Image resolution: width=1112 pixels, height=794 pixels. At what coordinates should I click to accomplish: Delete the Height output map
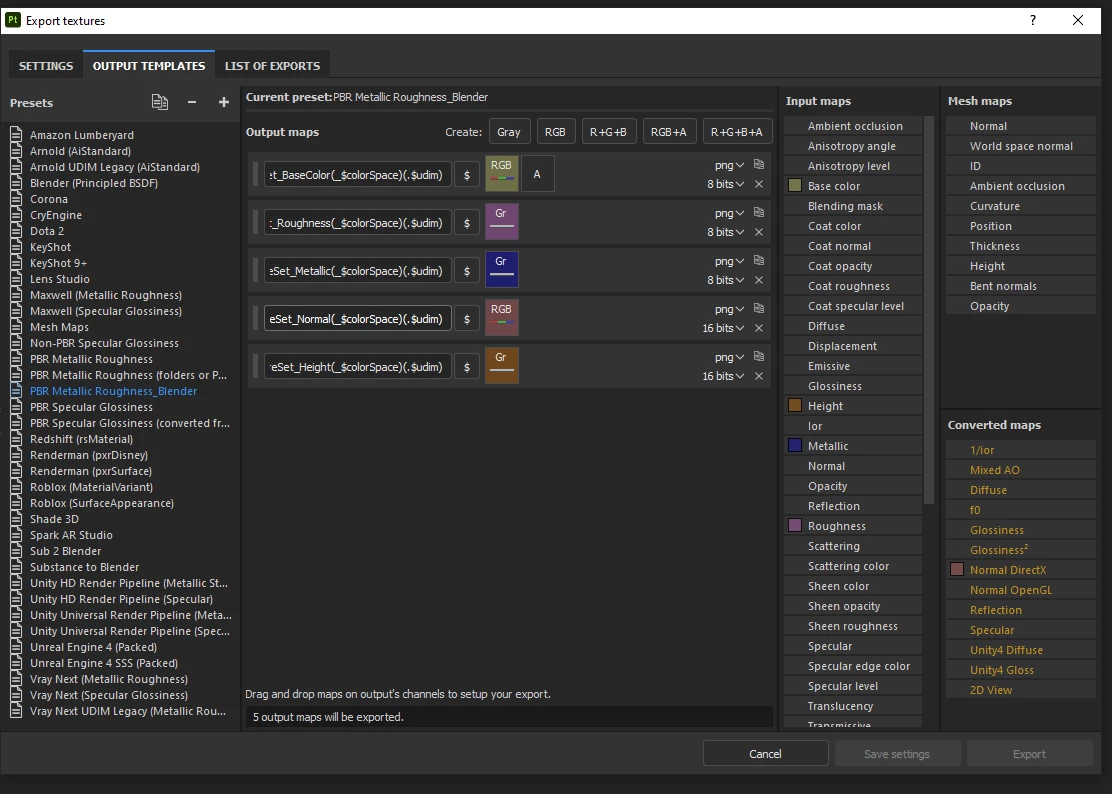click(759, 376)
